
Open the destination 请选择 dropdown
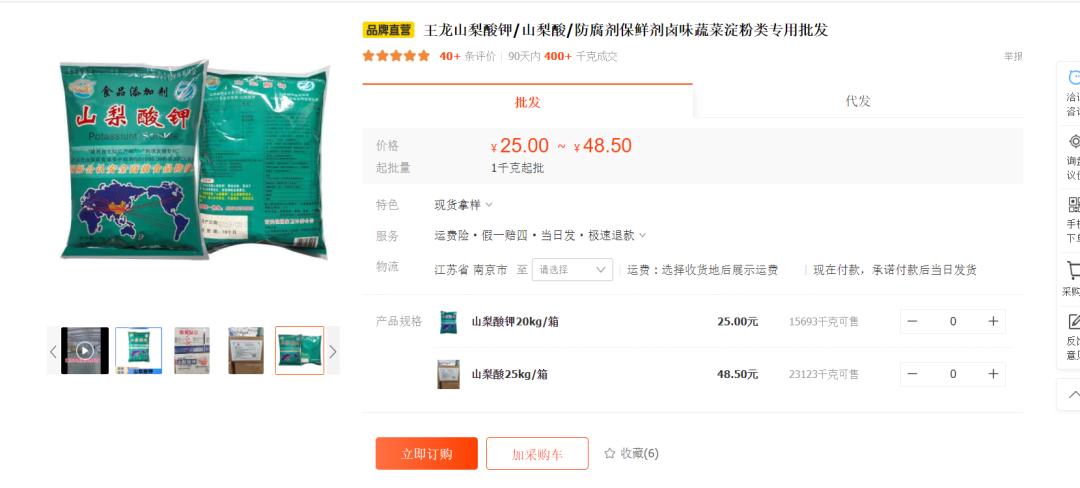[572, 270]
